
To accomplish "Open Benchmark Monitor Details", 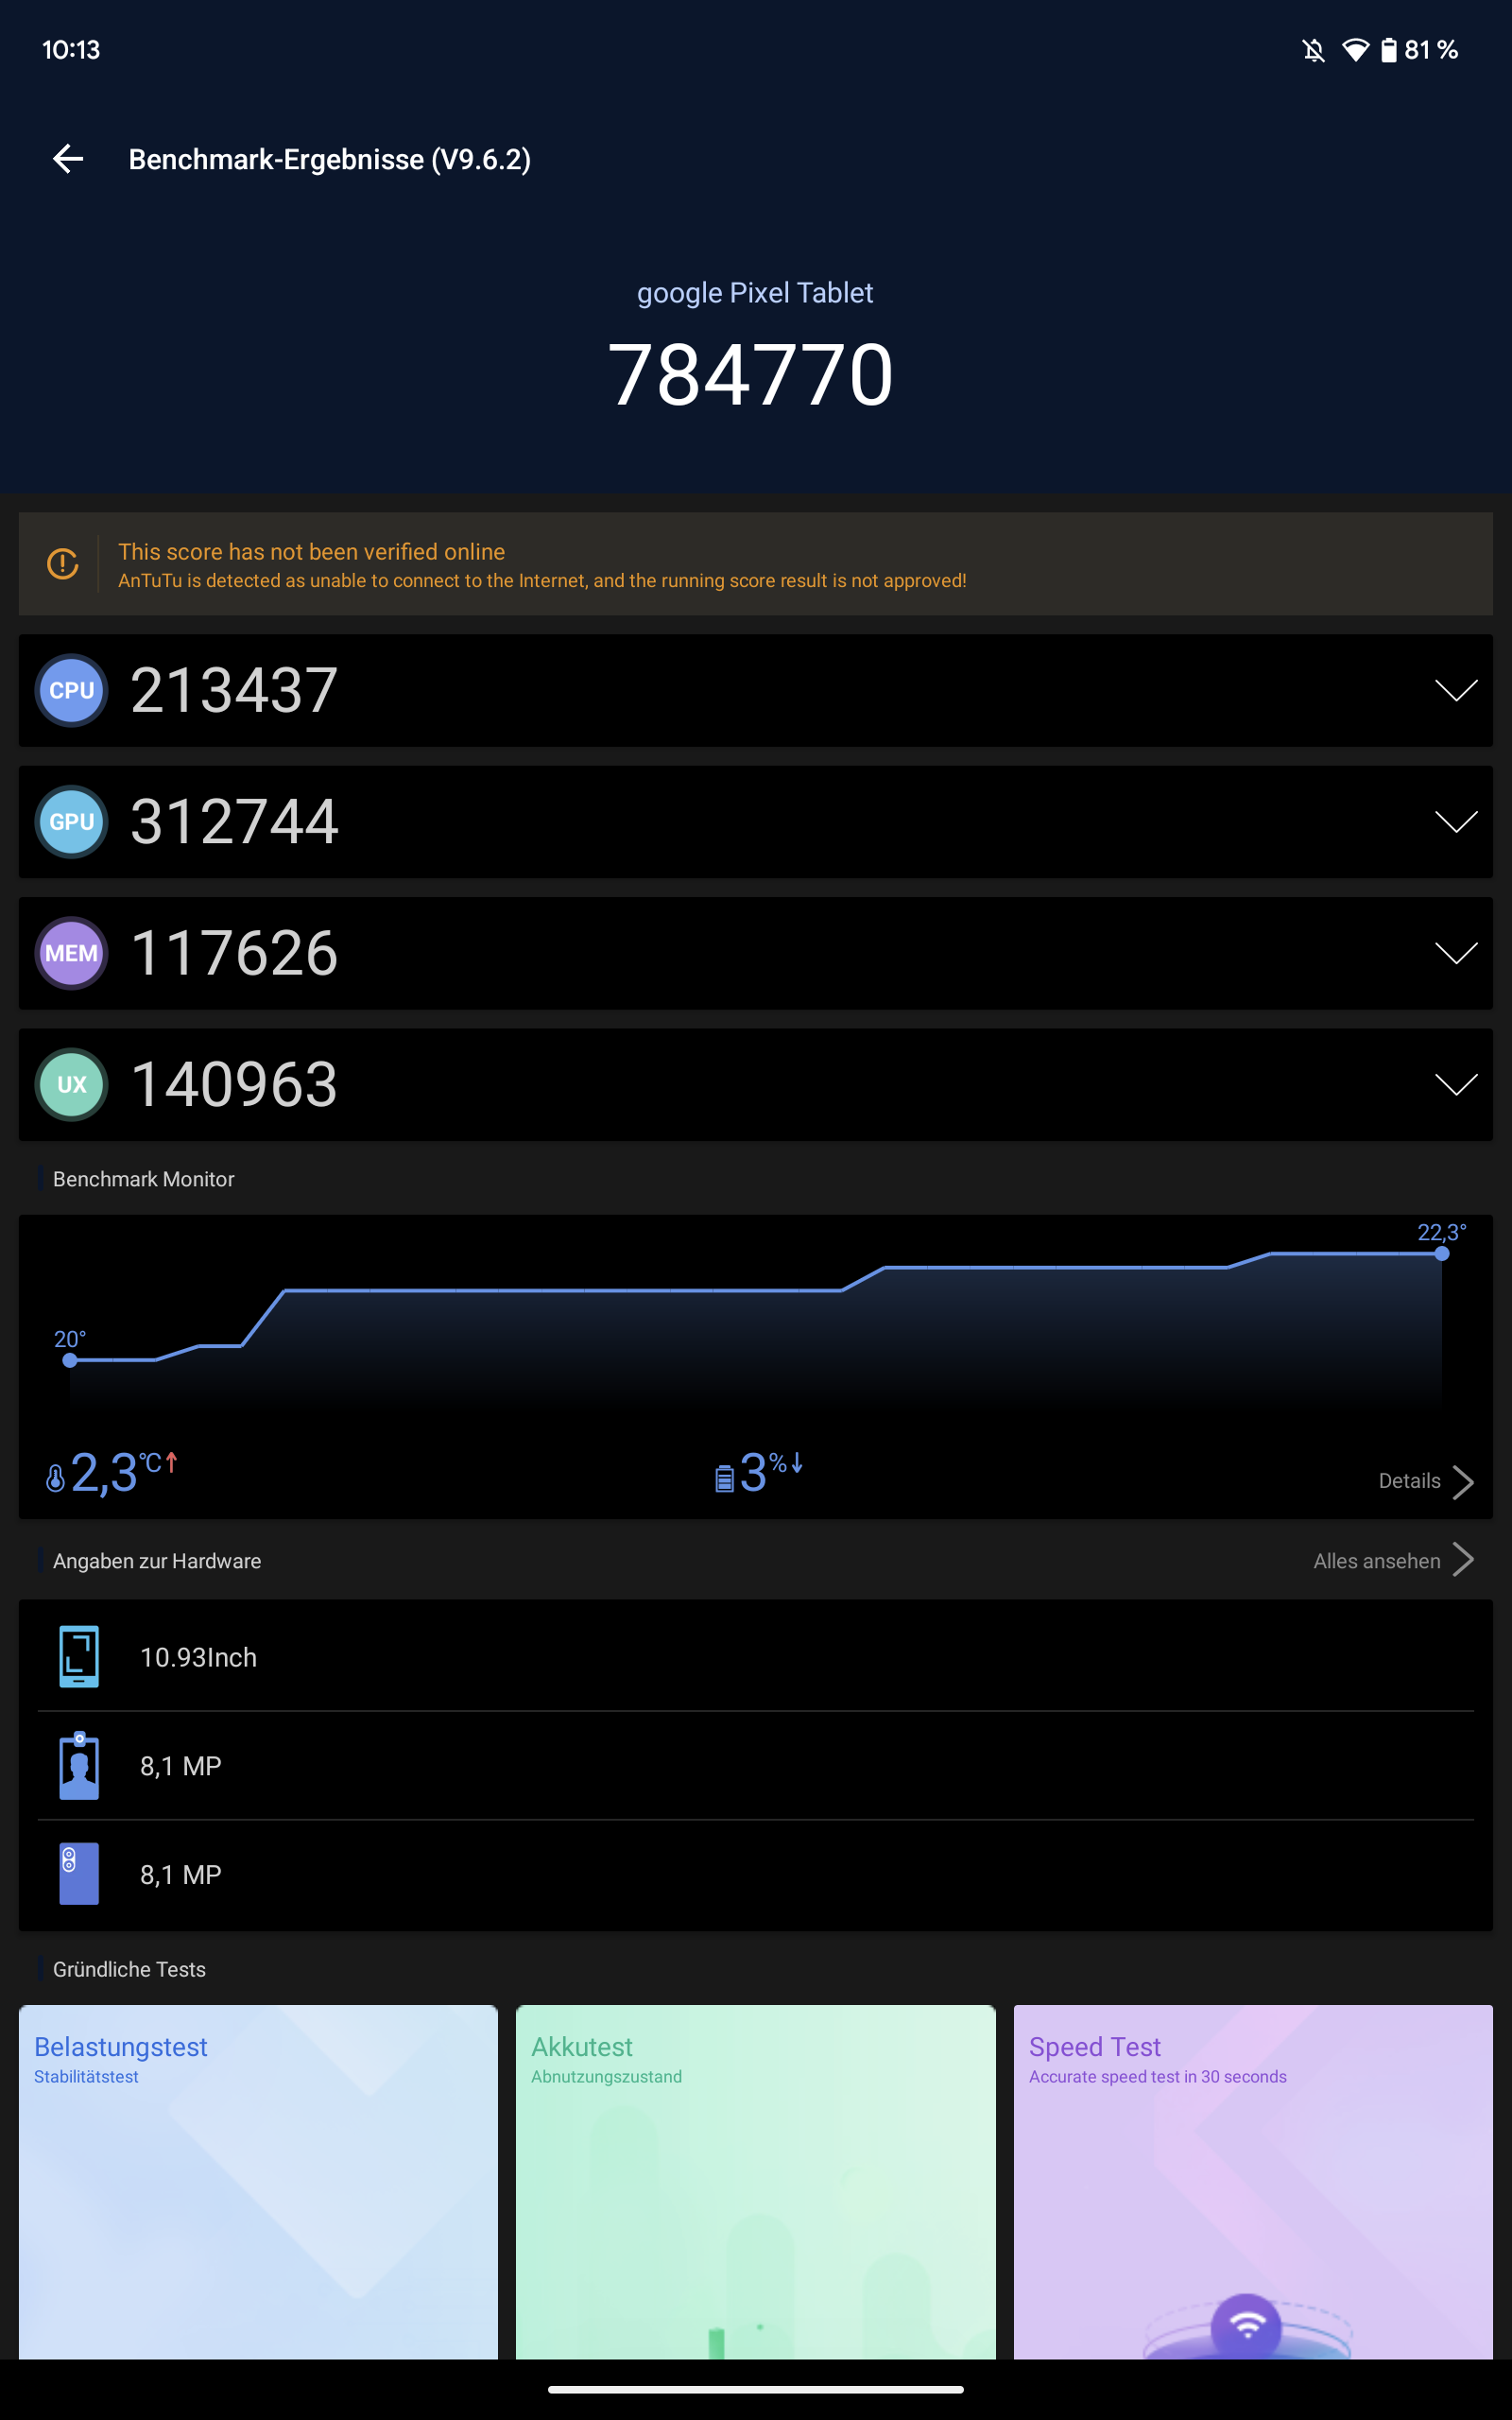I will [1426, 1481].
